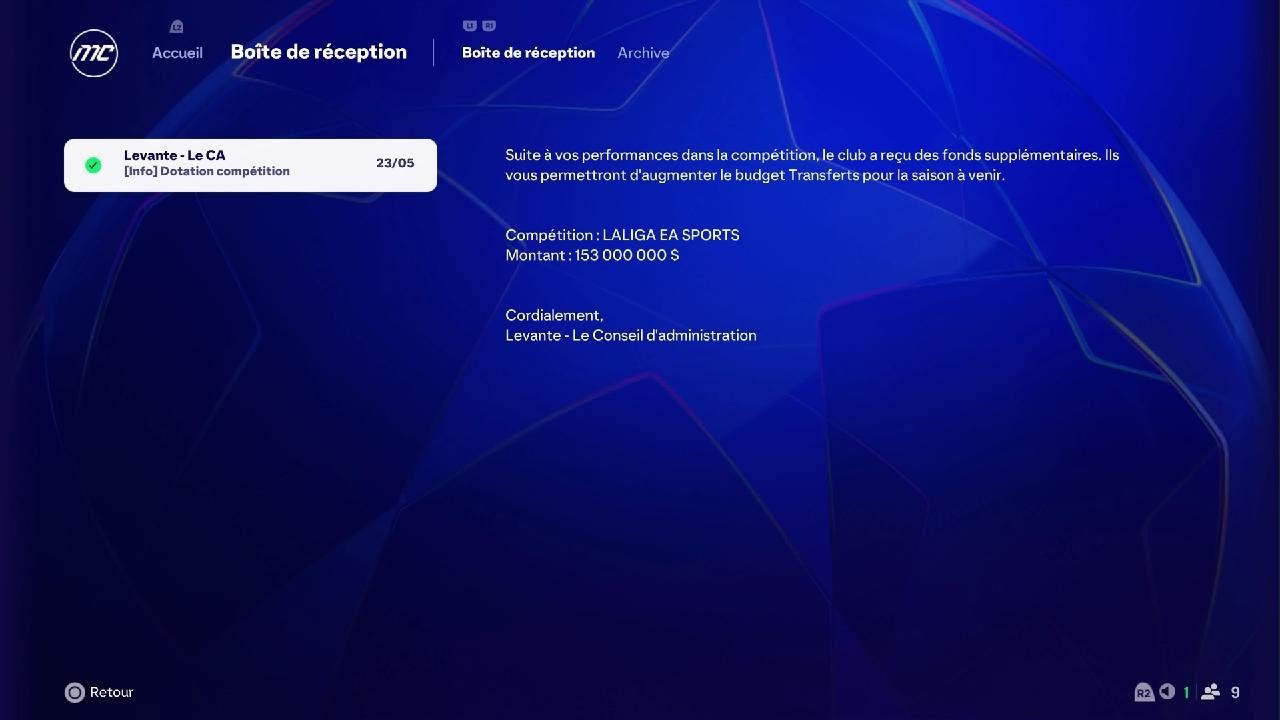Open the Boîte de réception sub-tab
This screenshot has height=720, width=1280.
[528, 53]
